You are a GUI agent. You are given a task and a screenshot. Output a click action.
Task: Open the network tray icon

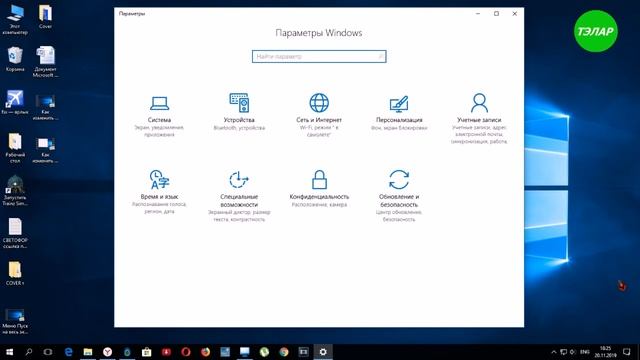[x=563, y=352]
